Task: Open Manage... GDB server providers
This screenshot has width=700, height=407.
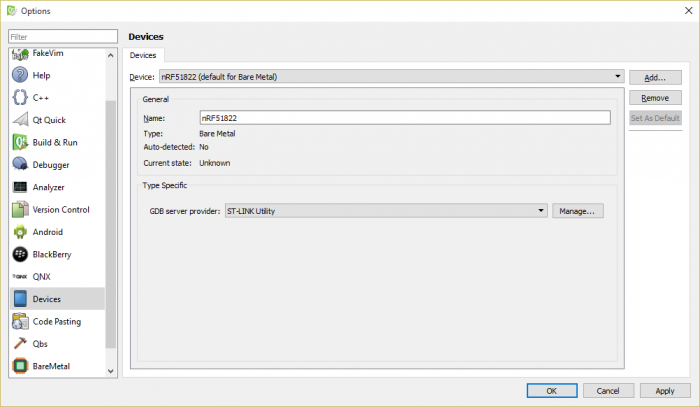Action: (577, 211)
